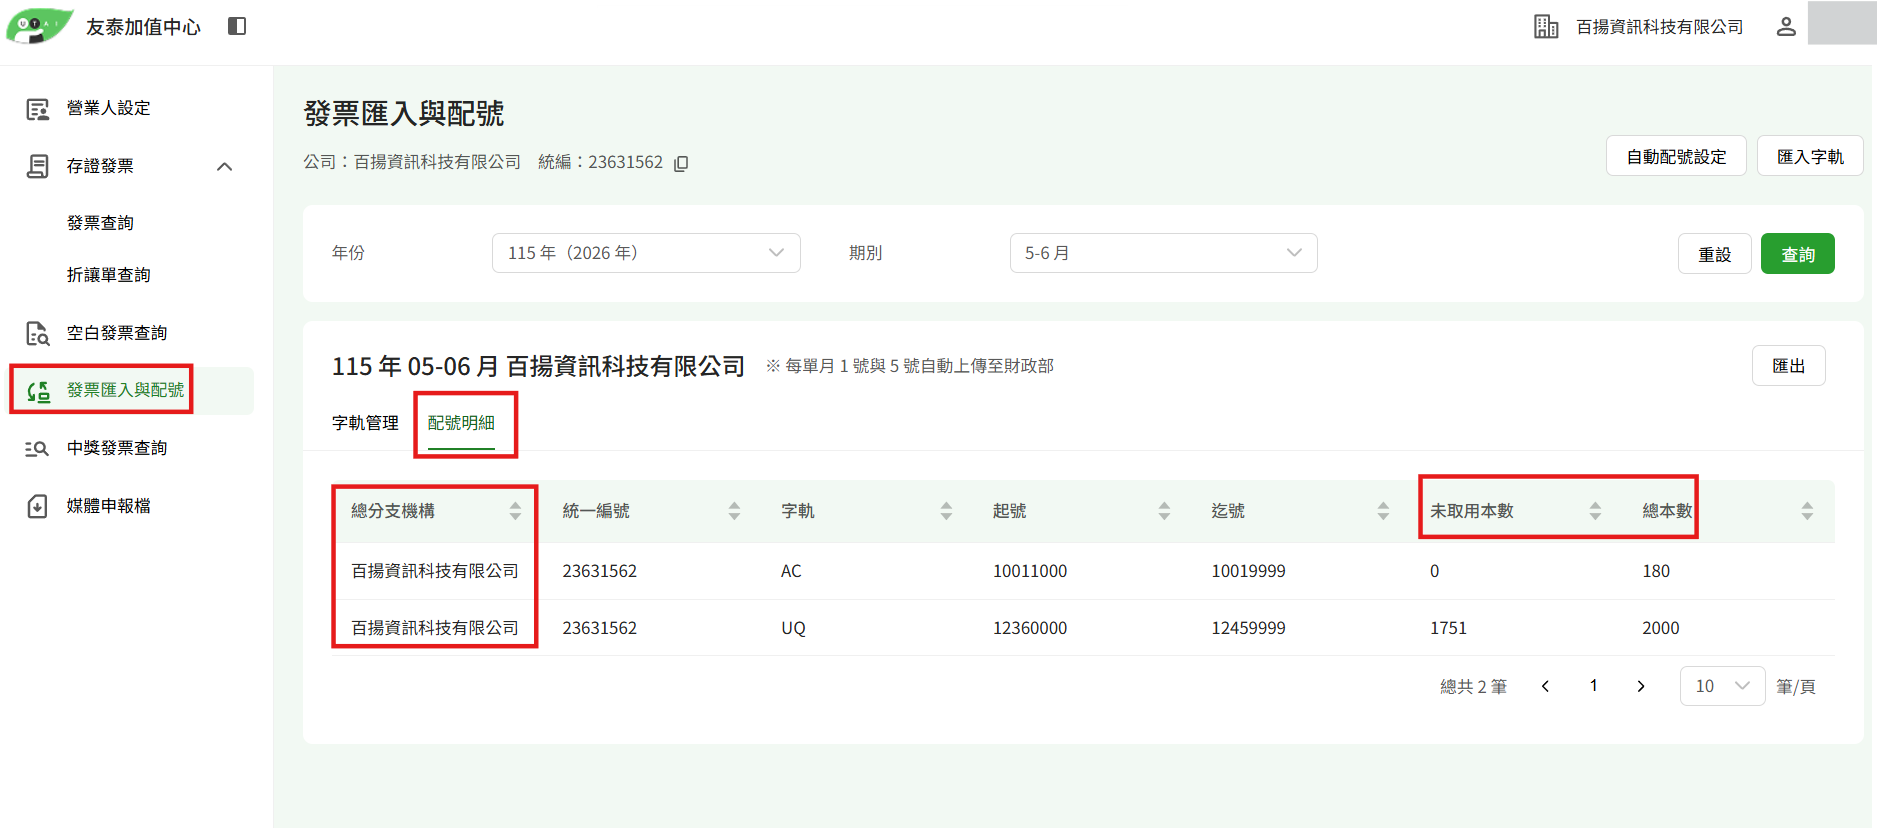Viewport: 1877px width, 828px height.
Task: Open the 期別 dropdown showing 5-6 月
Action: 1163,253
